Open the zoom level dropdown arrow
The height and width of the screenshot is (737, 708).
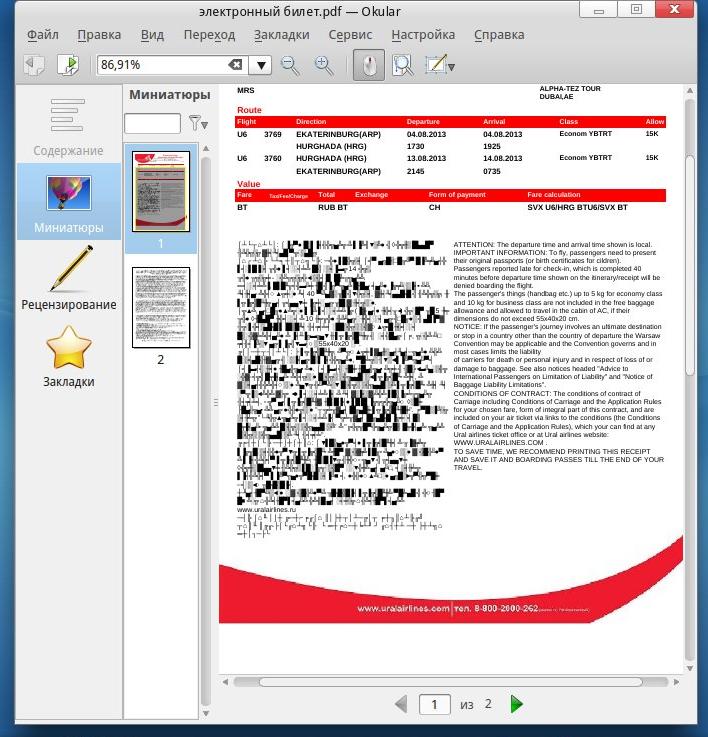261,65
